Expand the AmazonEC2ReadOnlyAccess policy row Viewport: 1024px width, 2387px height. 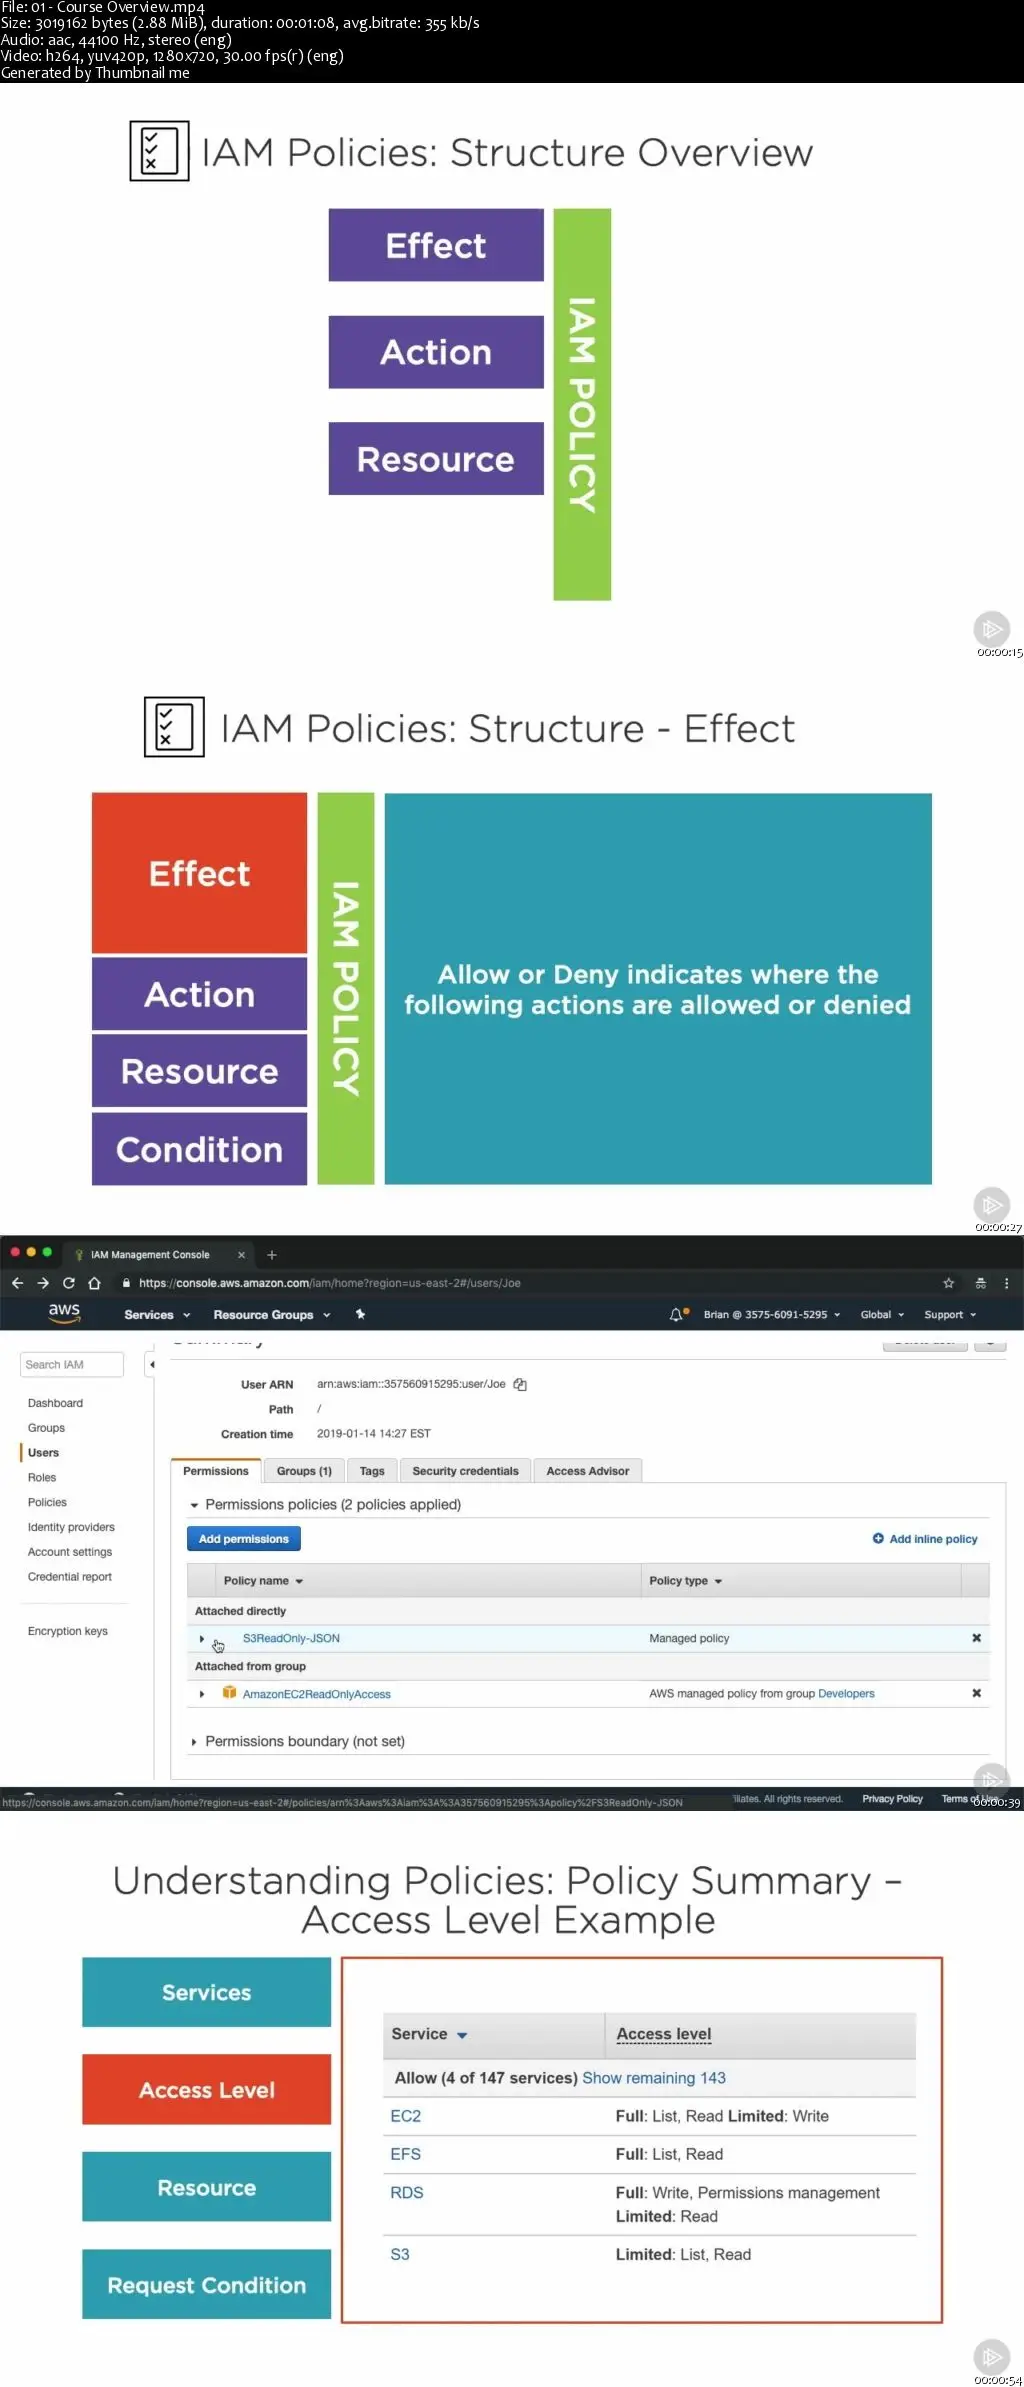[x=202, y=1694]
